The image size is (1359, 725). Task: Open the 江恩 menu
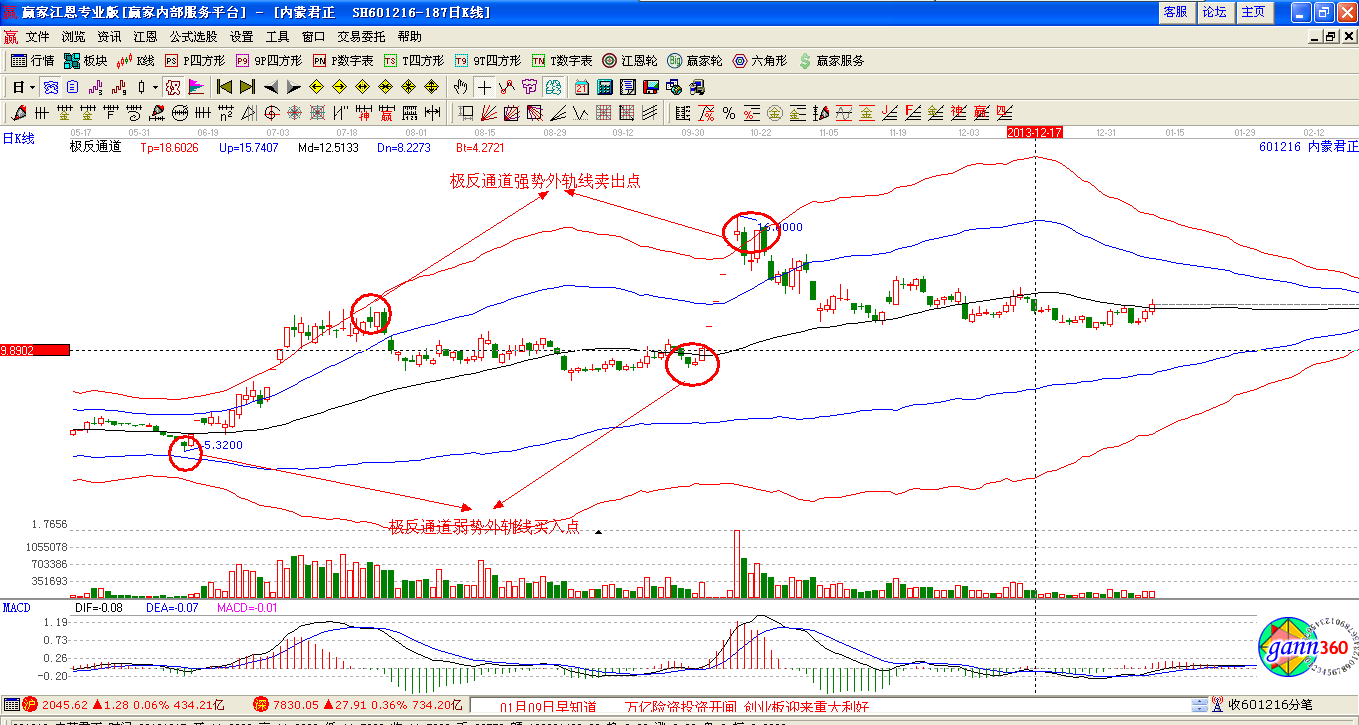coord(146,37)
